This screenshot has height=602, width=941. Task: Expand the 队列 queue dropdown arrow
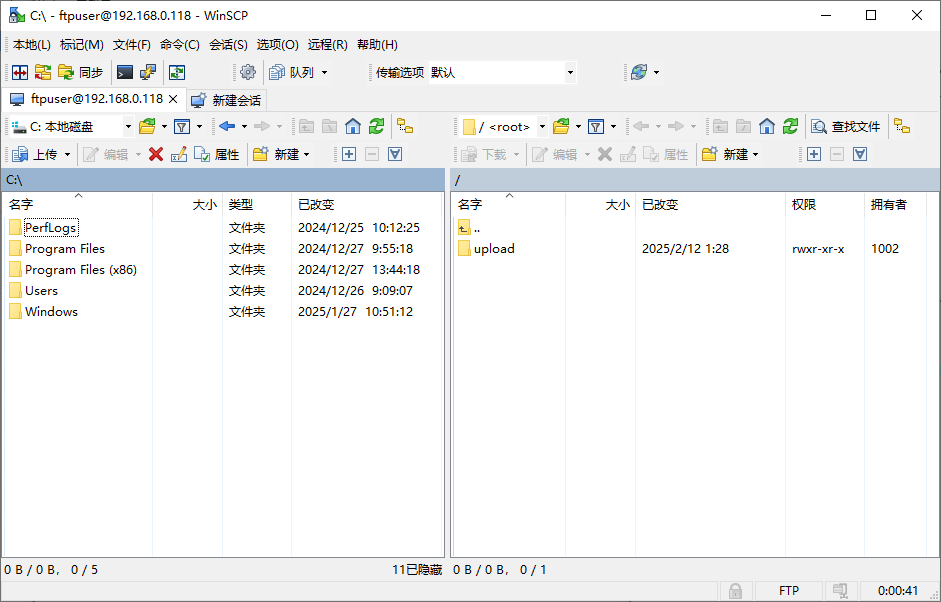point(325,73)
